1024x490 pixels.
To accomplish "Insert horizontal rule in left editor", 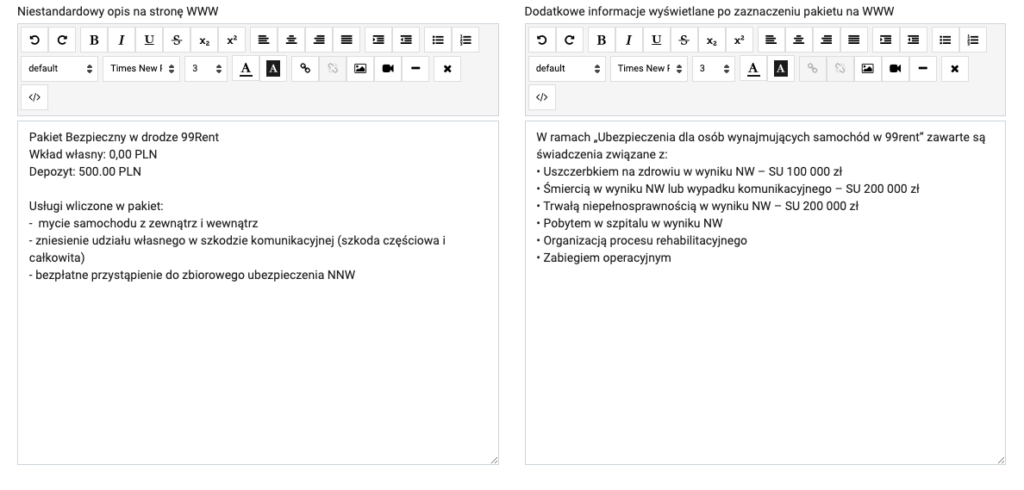I will [414, 69].
